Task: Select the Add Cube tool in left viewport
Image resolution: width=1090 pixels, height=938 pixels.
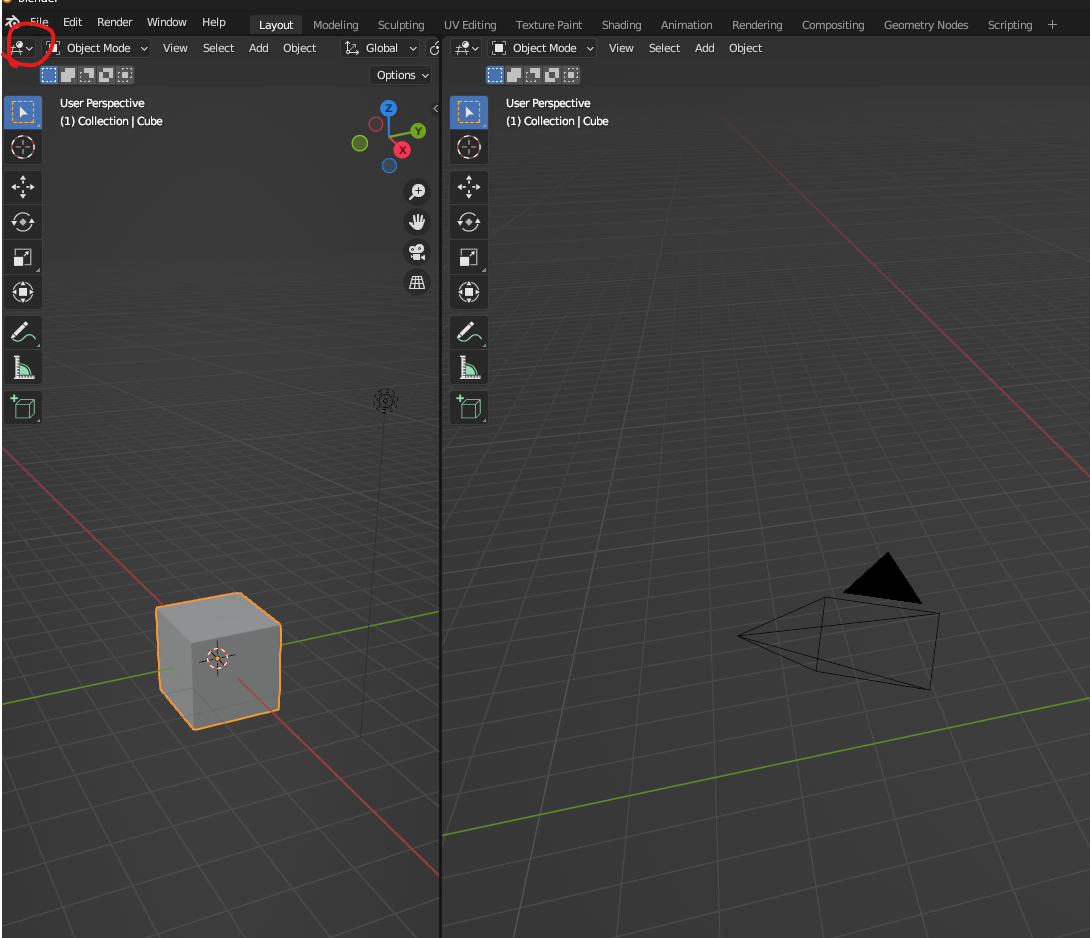Action: [23, 407]
